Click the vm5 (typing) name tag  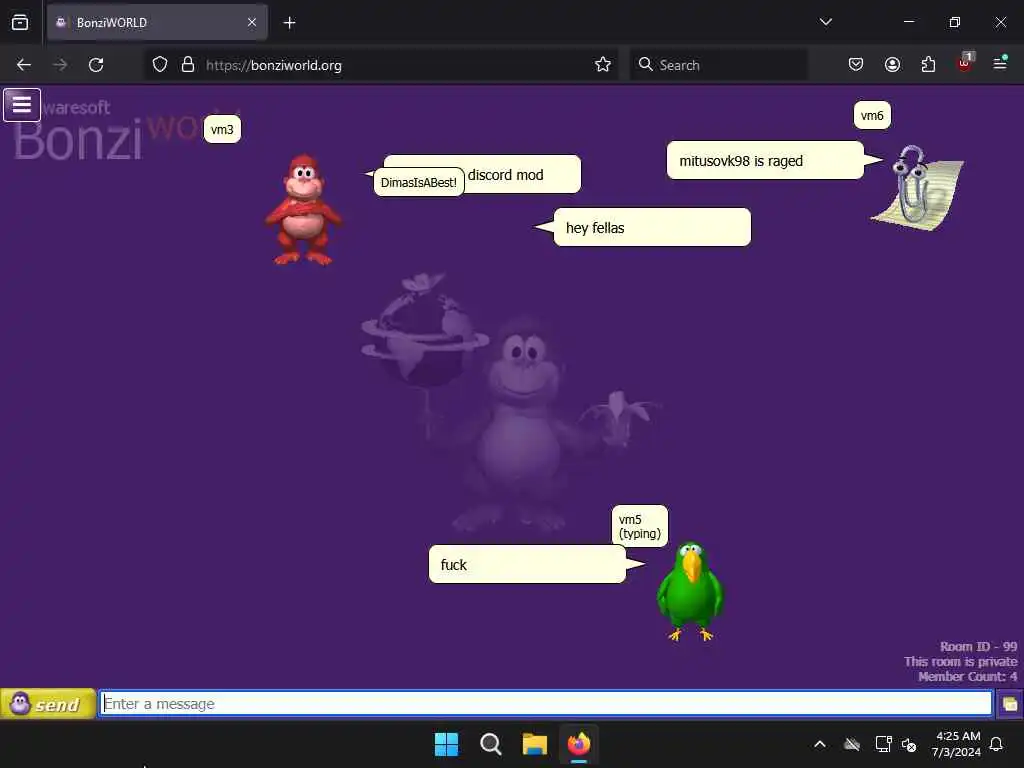point(640,526)
